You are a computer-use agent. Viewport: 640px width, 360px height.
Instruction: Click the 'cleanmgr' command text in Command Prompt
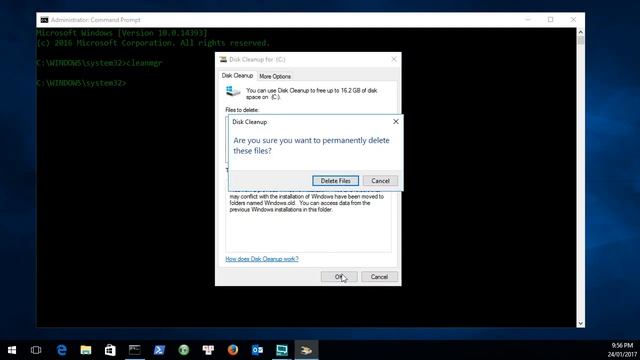click(144, 63)
